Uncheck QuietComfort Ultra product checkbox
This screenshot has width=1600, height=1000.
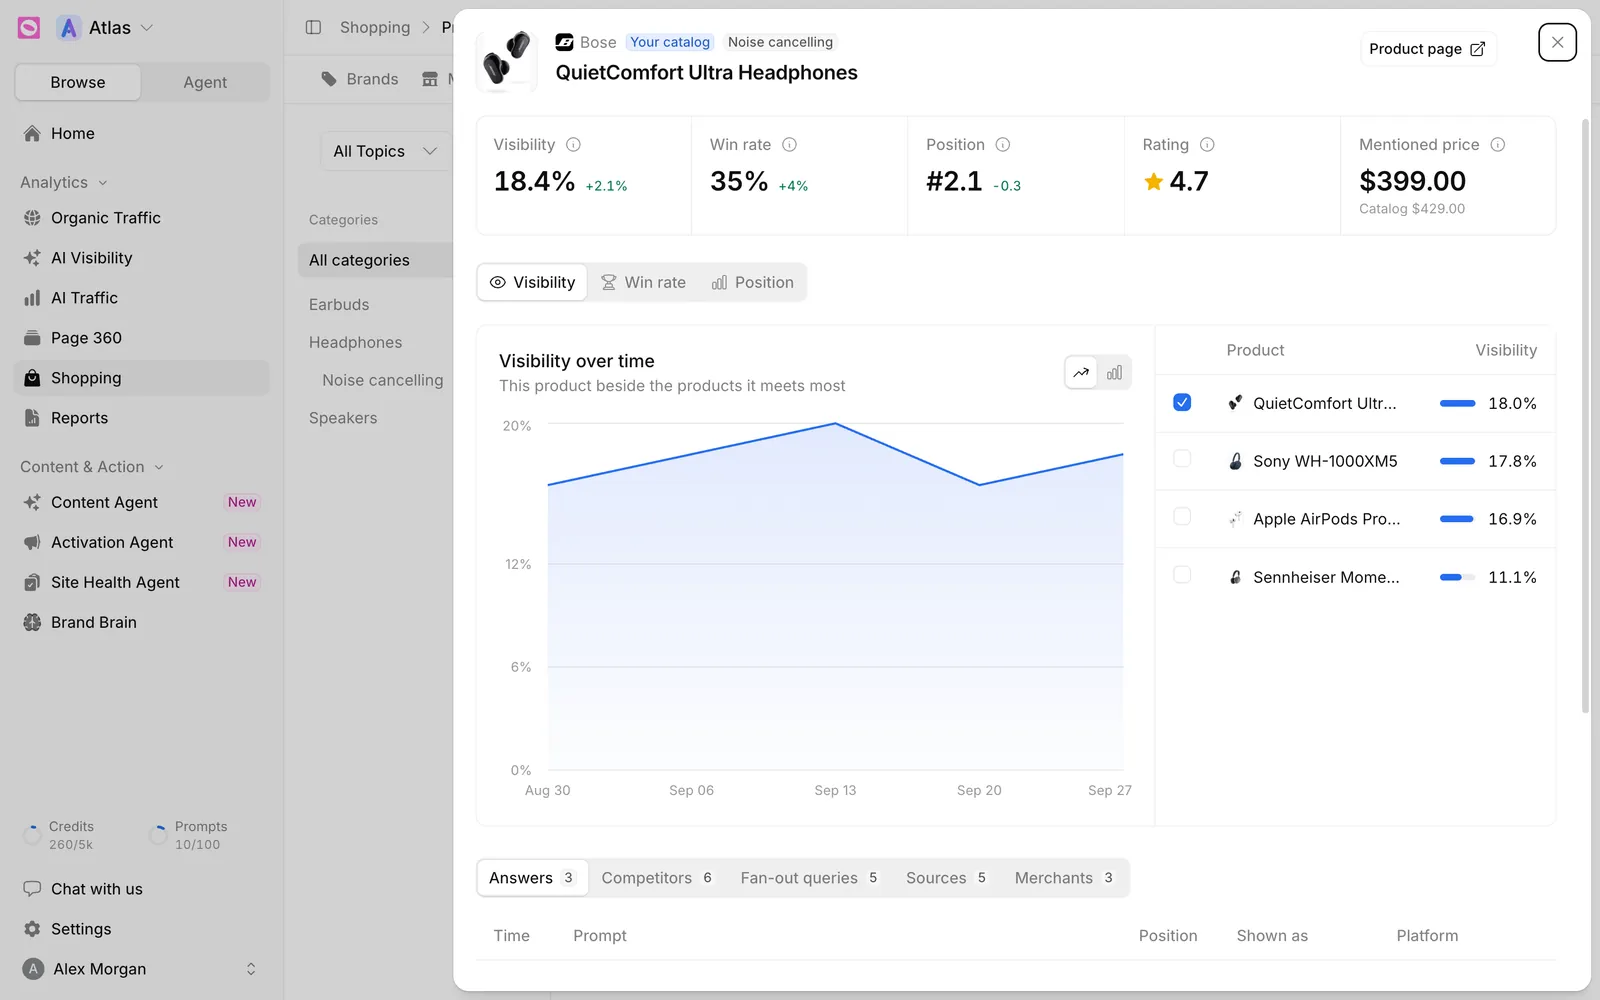(1182, 402)
